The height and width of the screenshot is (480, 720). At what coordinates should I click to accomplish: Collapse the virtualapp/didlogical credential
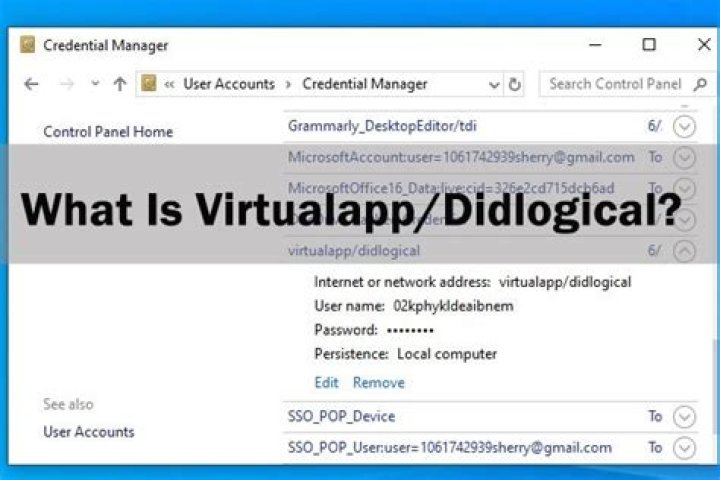pos(684,251)
